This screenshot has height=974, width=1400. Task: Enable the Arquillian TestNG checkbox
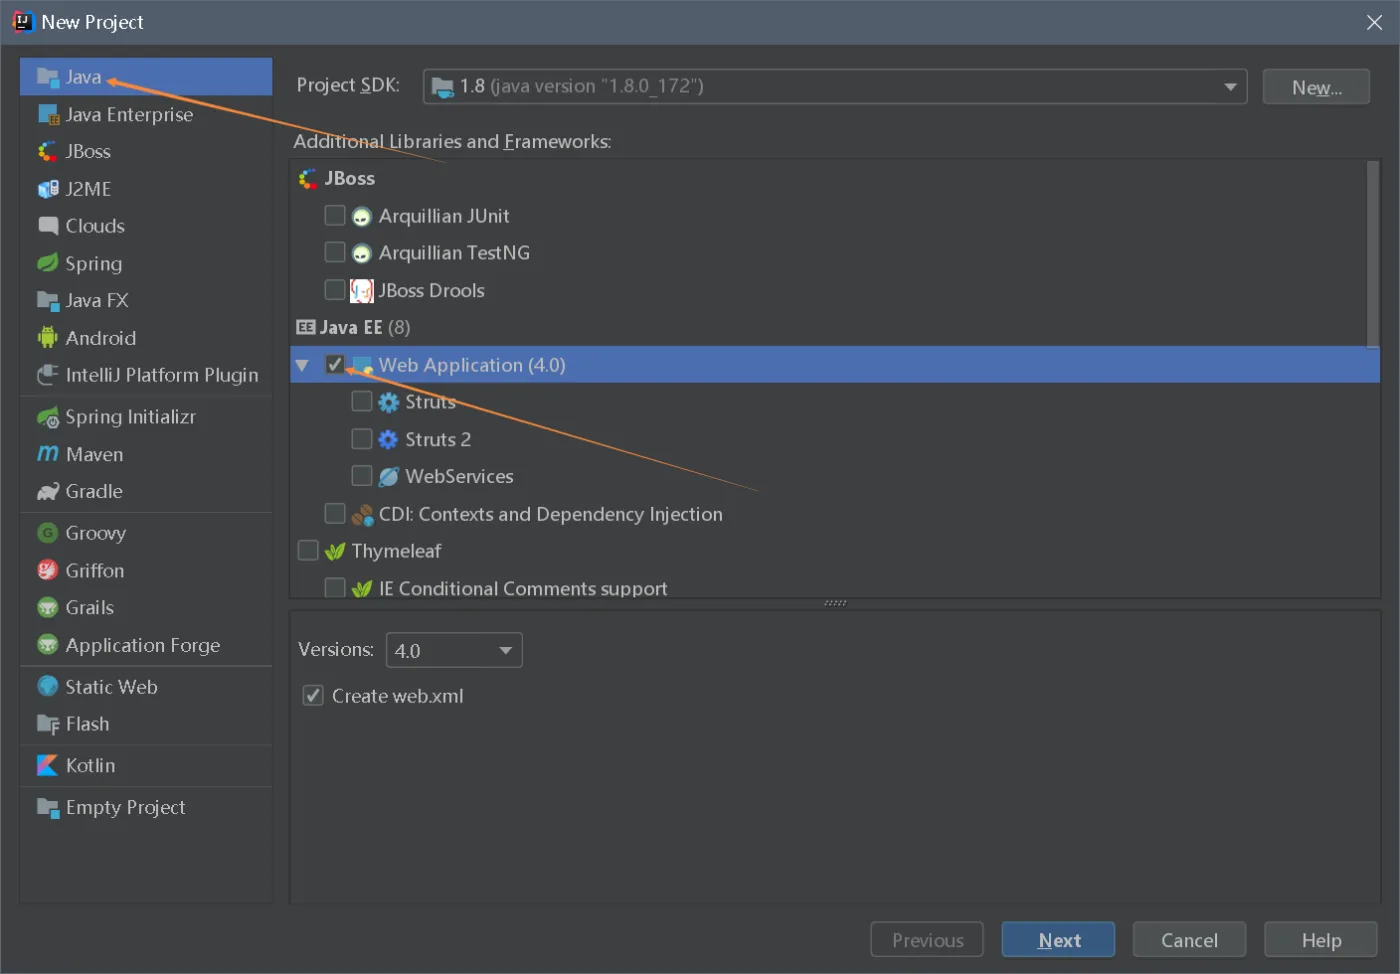tap(335, 252)
